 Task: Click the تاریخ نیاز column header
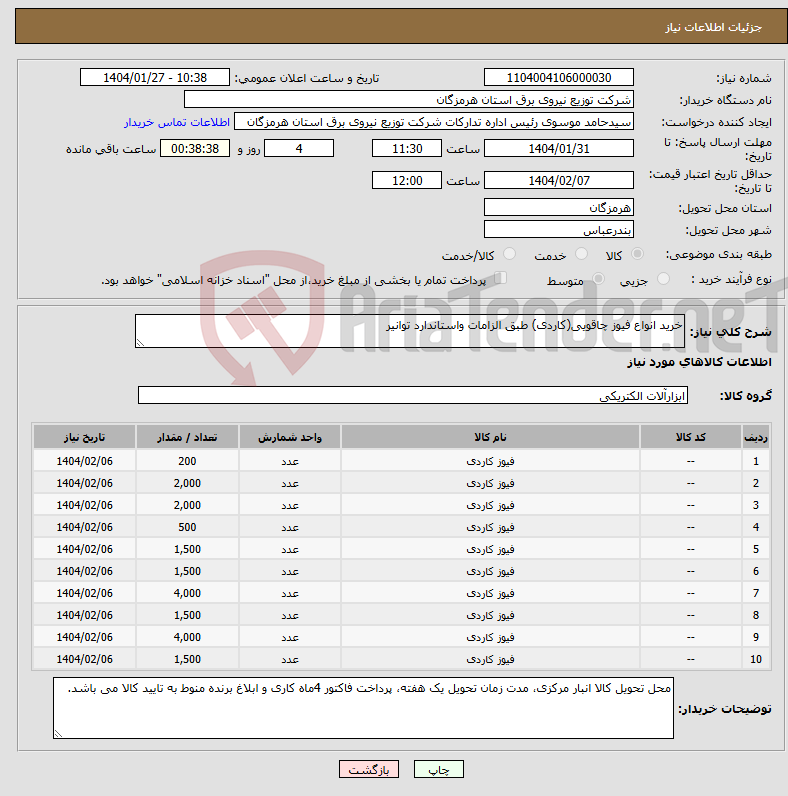coord(84,437)
